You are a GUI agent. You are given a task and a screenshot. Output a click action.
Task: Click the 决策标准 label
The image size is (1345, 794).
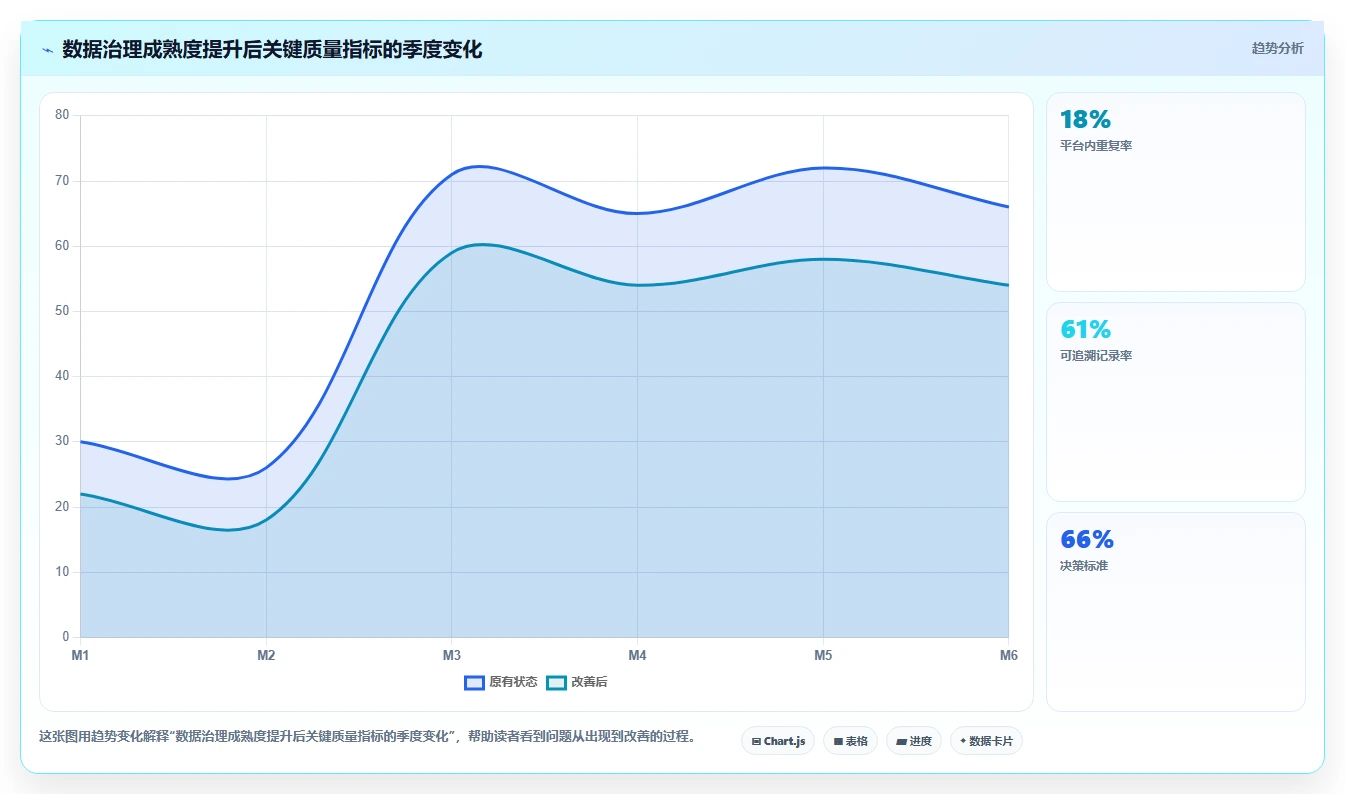tap(1084, 566)
